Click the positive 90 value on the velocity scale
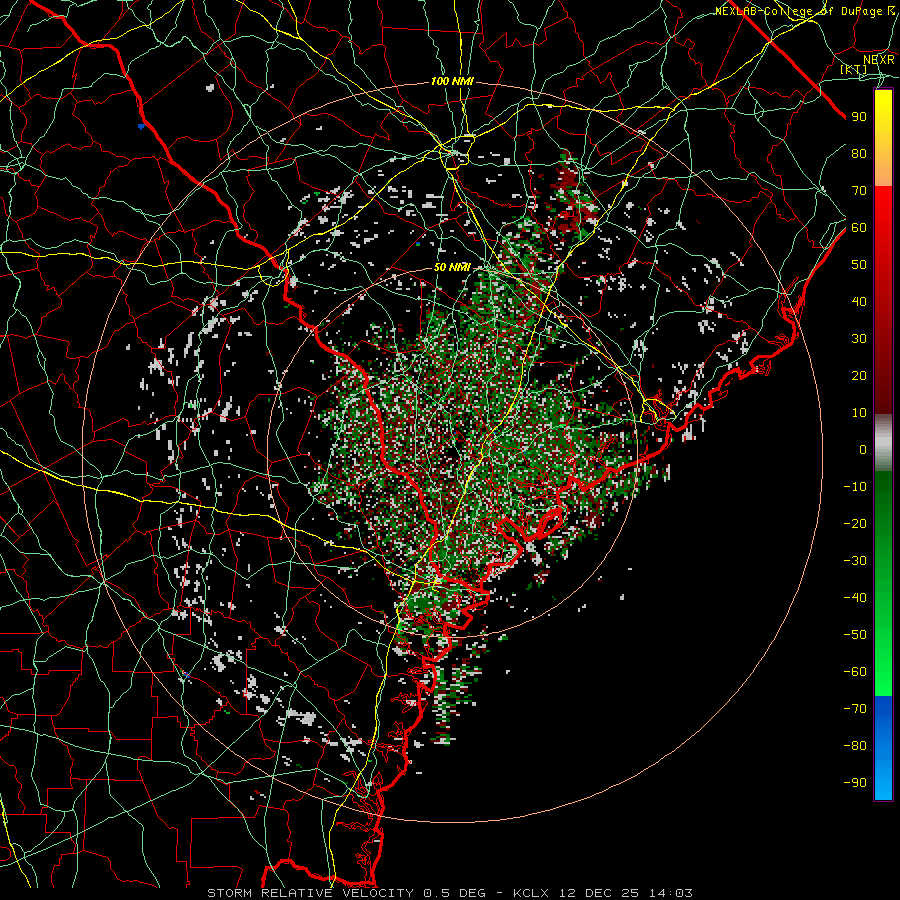Viewport: 900px width, 900px height. [859, 117]
